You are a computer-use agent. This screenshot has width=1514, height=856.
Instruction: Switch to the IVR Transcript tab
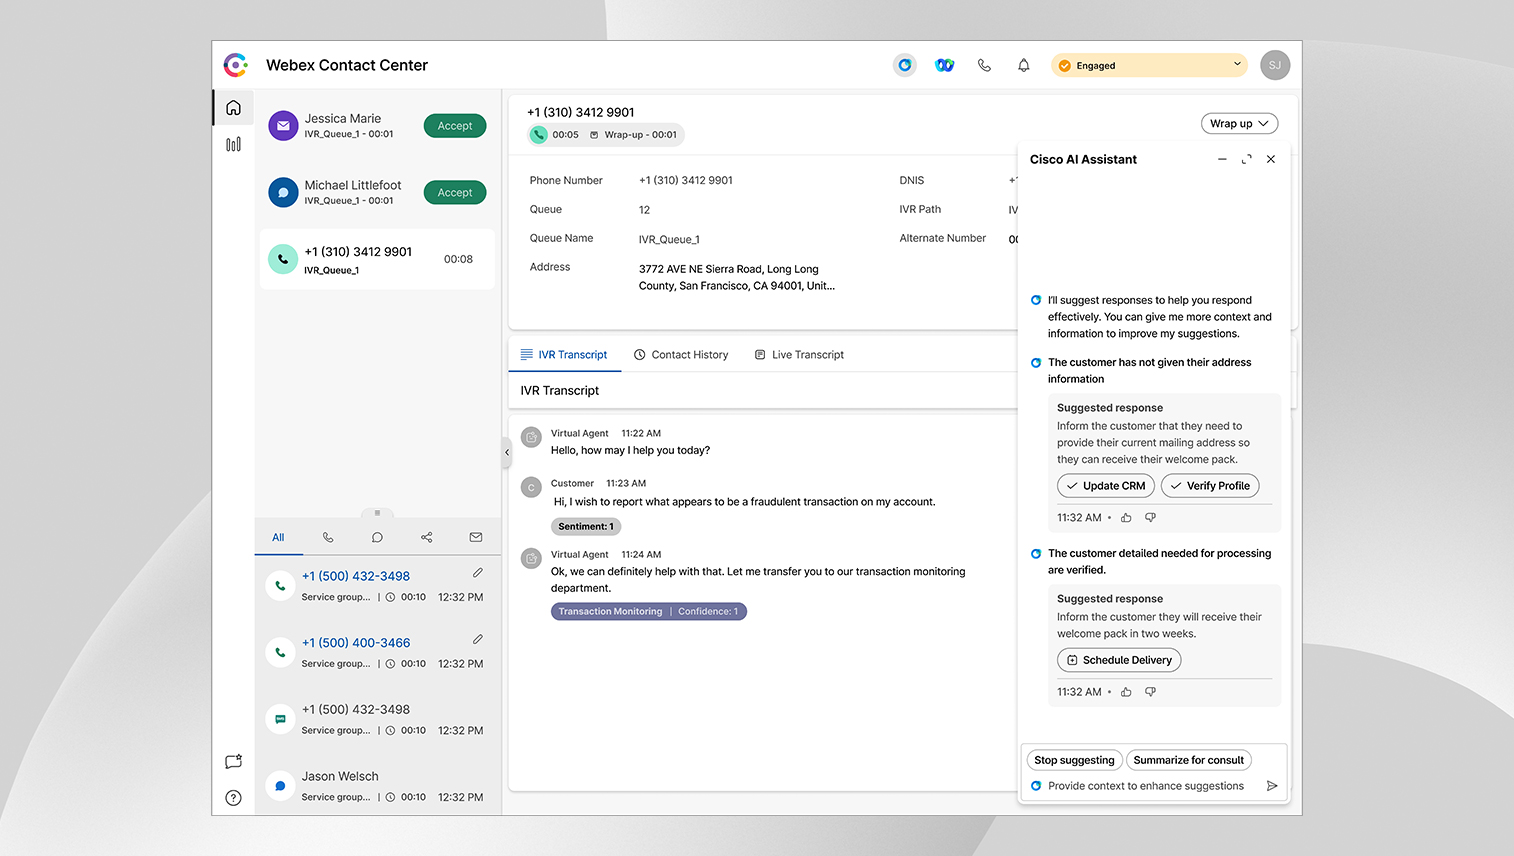pyautogui.click(x=564, y=355)
